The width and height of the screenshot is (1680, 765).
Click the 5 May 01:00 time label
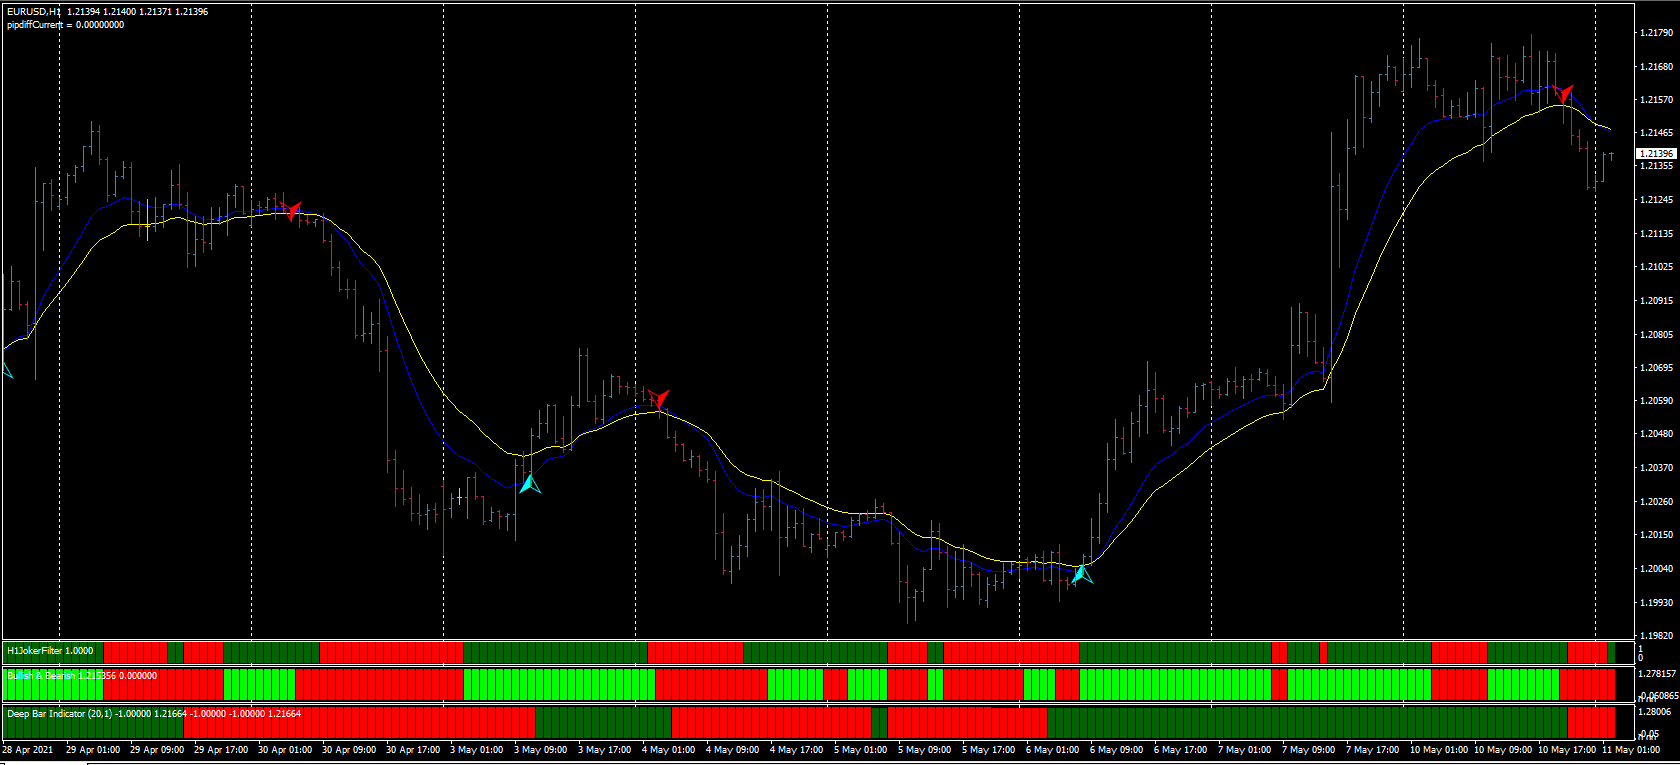click(x=861, y=750)
